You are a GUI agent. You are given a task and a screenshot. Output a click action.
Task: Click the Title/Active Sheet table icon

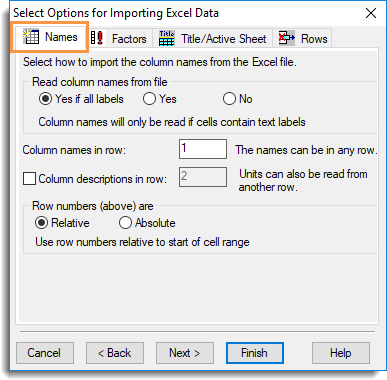point(167,38)
